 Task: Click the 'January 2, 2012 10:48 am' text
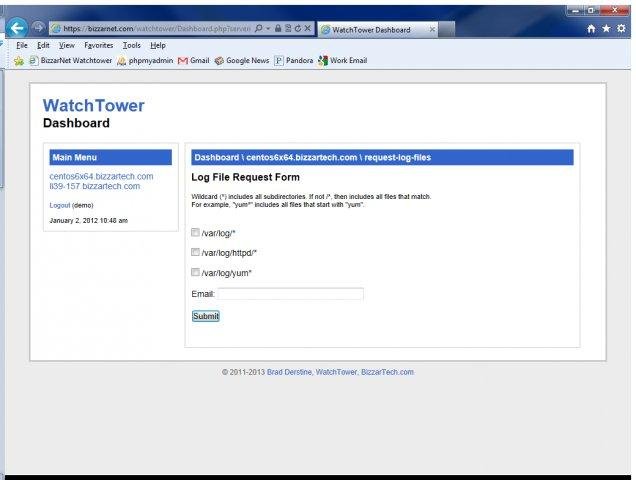coord(89,221)
